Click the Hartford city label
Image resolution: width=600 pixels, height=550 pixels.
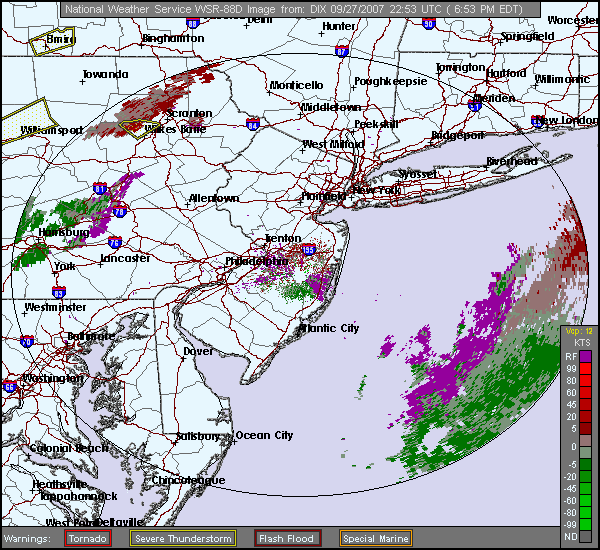506,73
